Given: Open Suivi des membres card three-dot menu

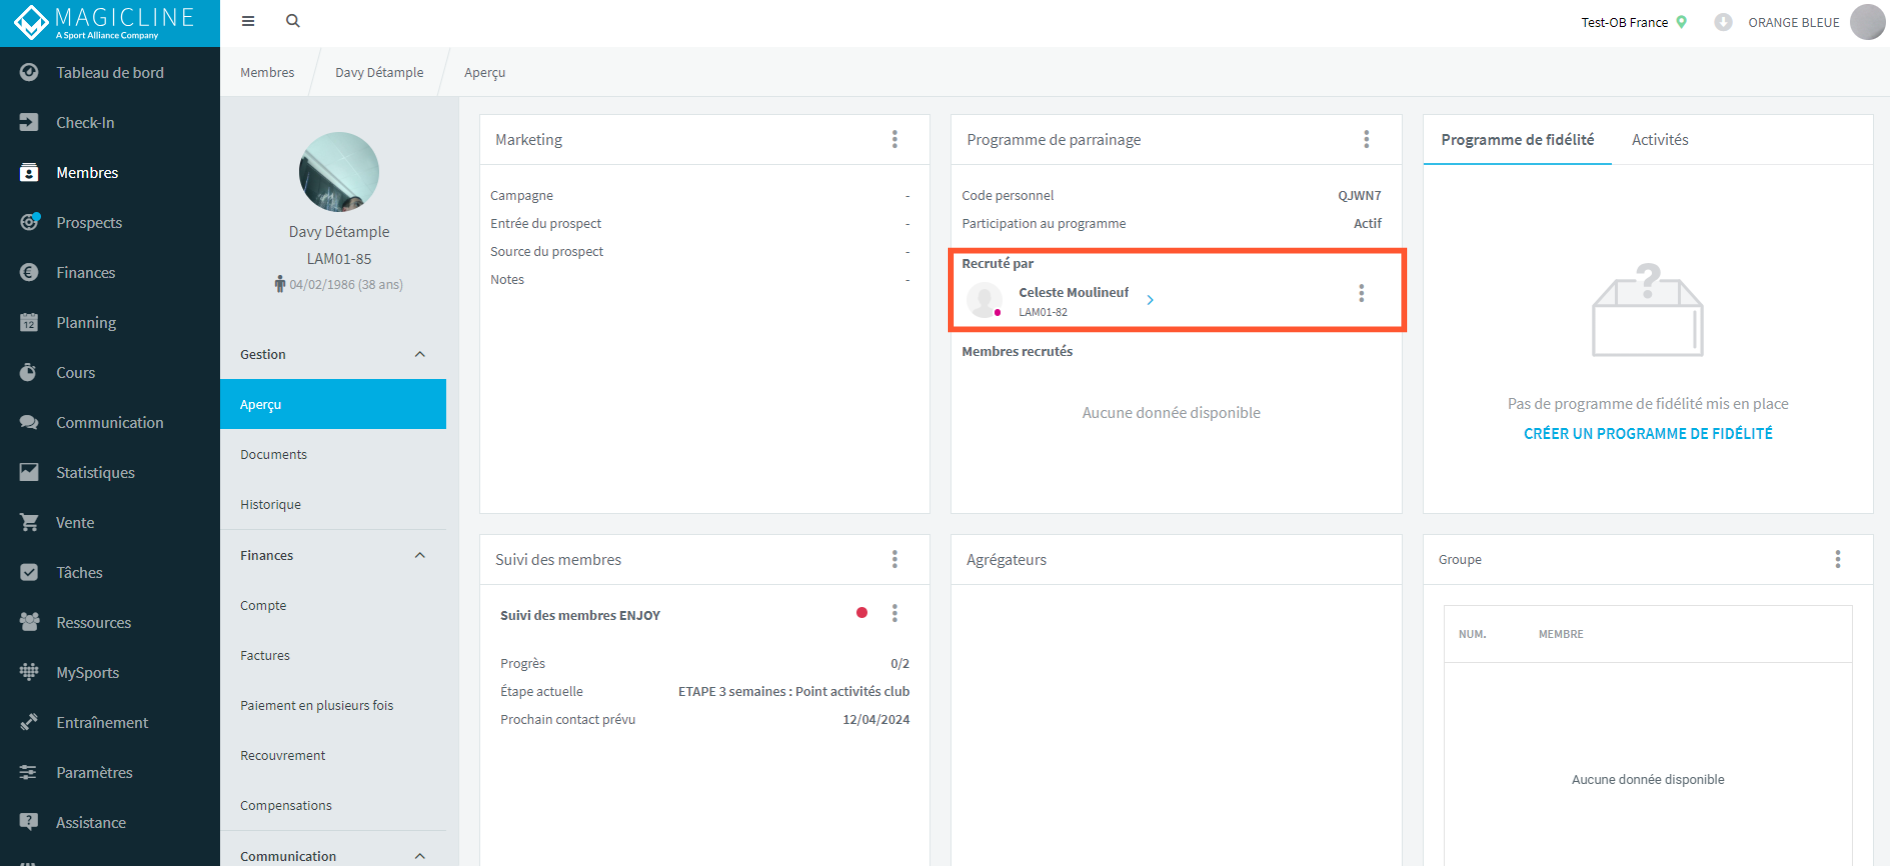Looking at the screenshot, I should click(x=895, y=559).
